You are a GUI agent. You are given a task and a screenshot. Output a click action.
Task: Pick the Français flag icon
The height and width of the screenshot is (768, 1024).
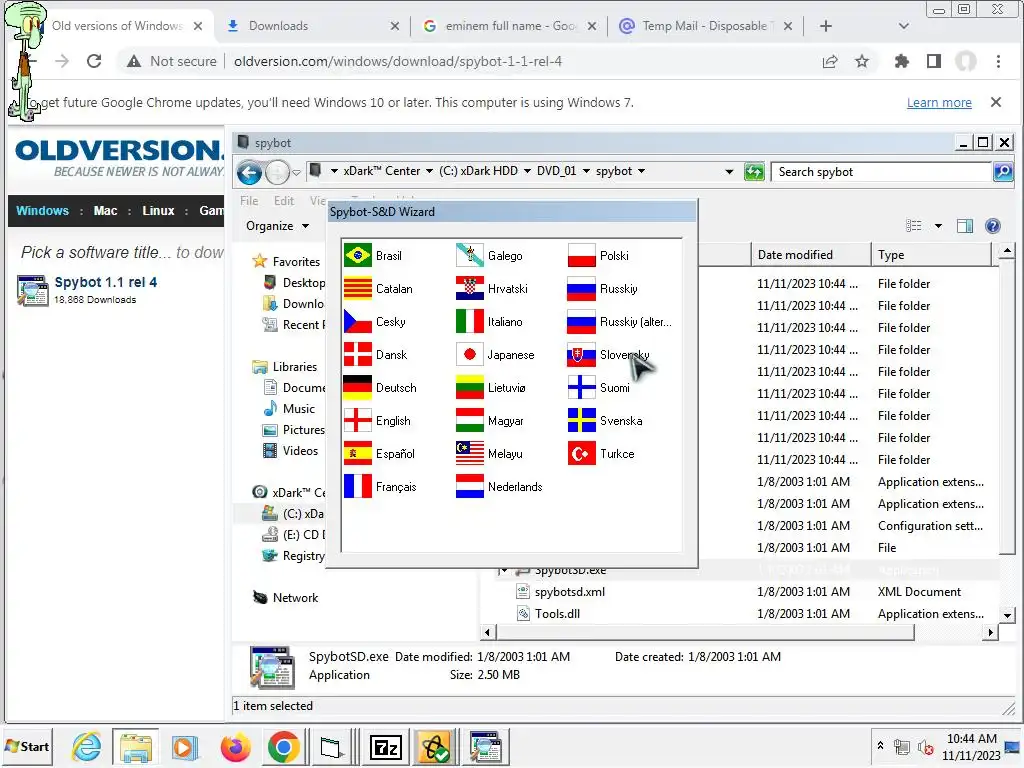(x=357, y=486)
